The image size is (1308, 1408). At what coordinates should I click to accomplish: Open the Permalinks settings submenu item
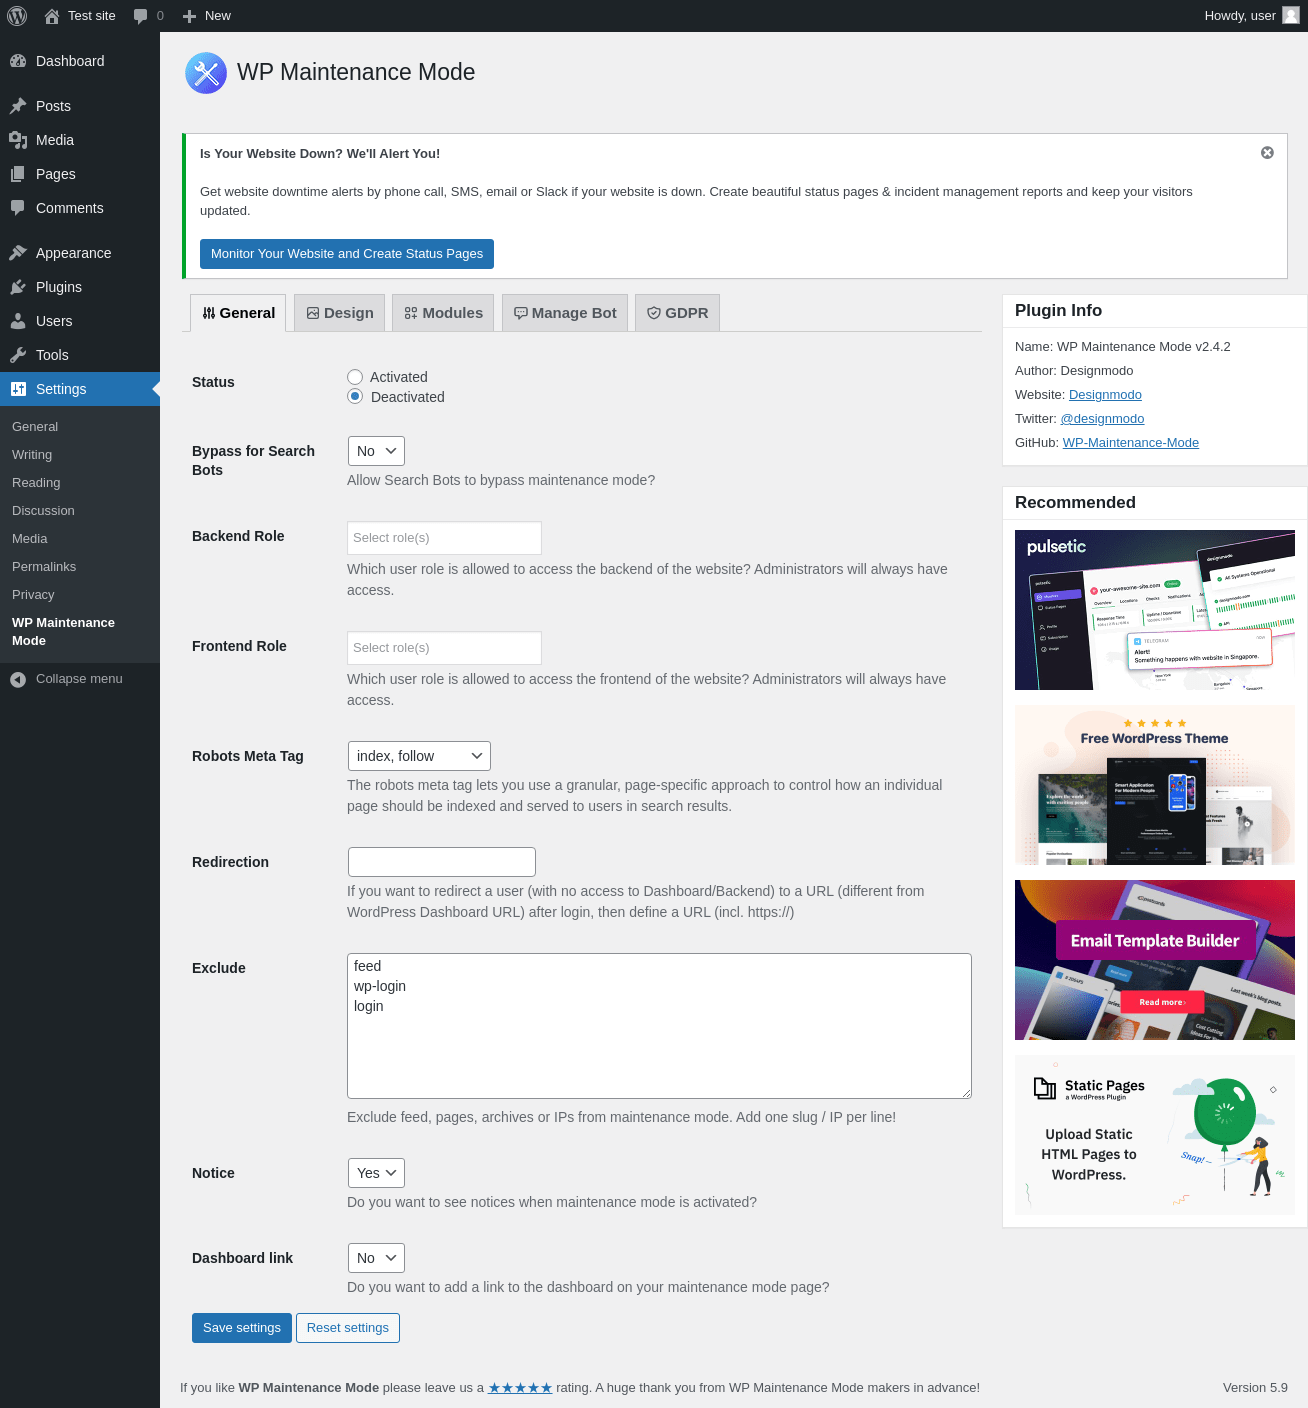tap(44, 567)
